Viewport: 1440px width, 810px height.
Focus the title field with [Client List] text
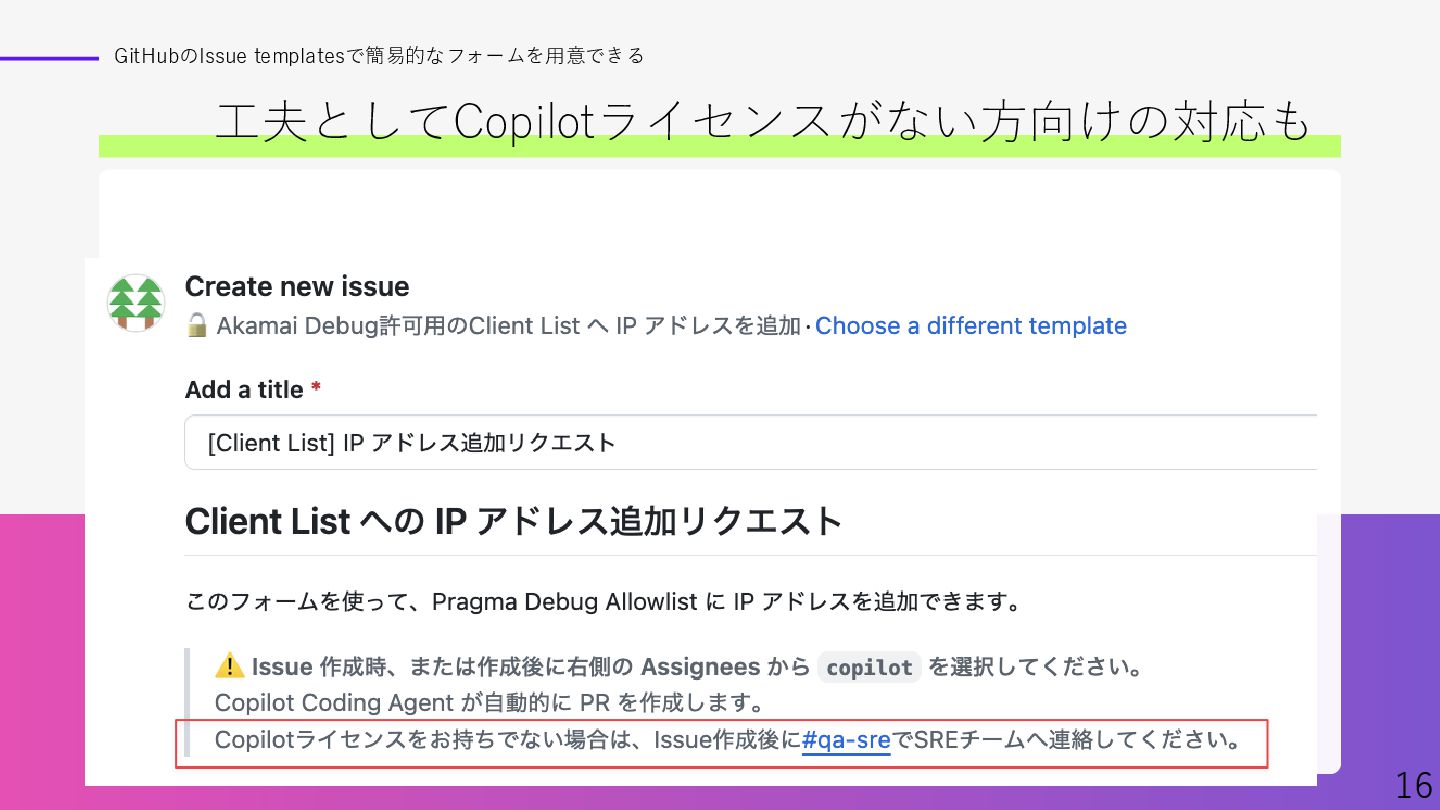click(750, 442)
